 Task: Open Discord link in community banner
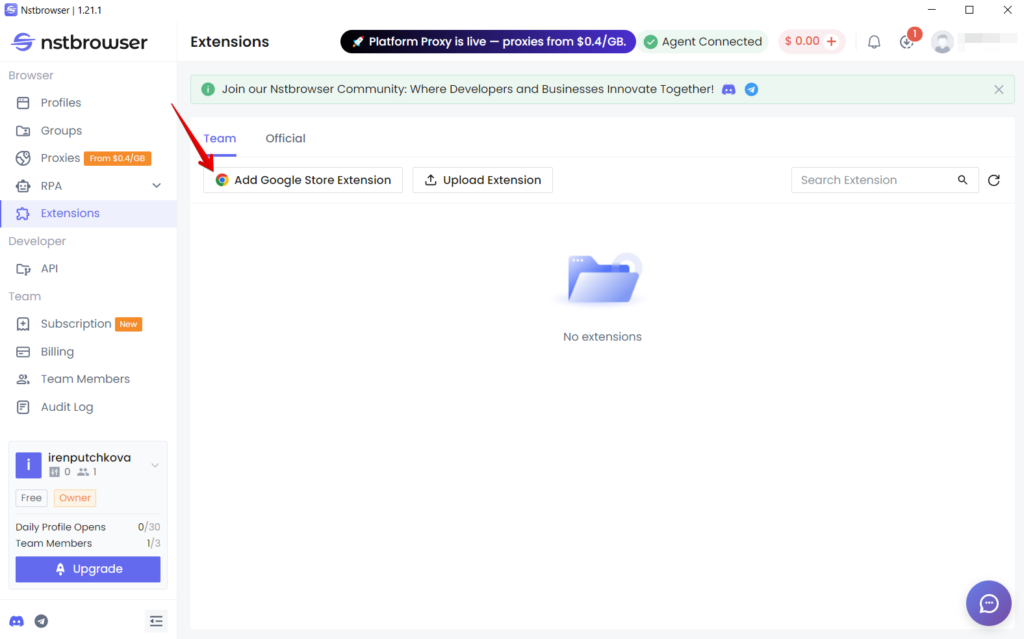(x=729, y=90)
